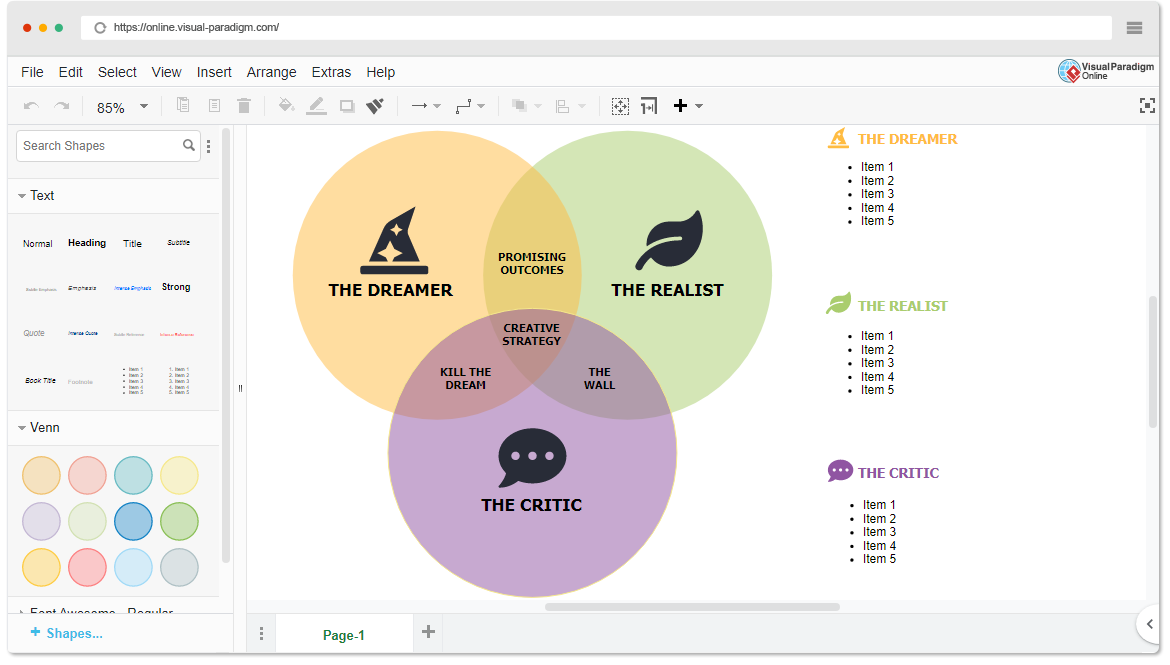
Task: Pick the gray Venn circle shape
Action: click(x=179, y=567)
